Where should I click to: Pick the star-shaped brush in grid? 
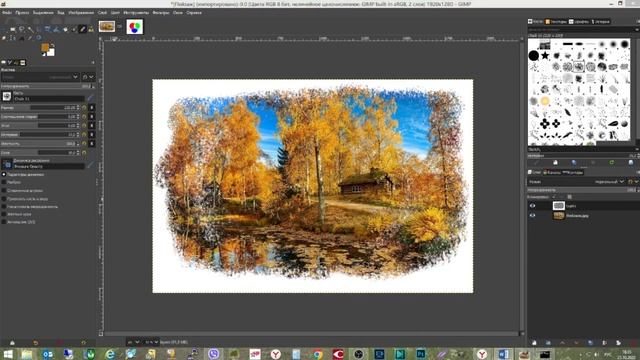pos(545,55)
